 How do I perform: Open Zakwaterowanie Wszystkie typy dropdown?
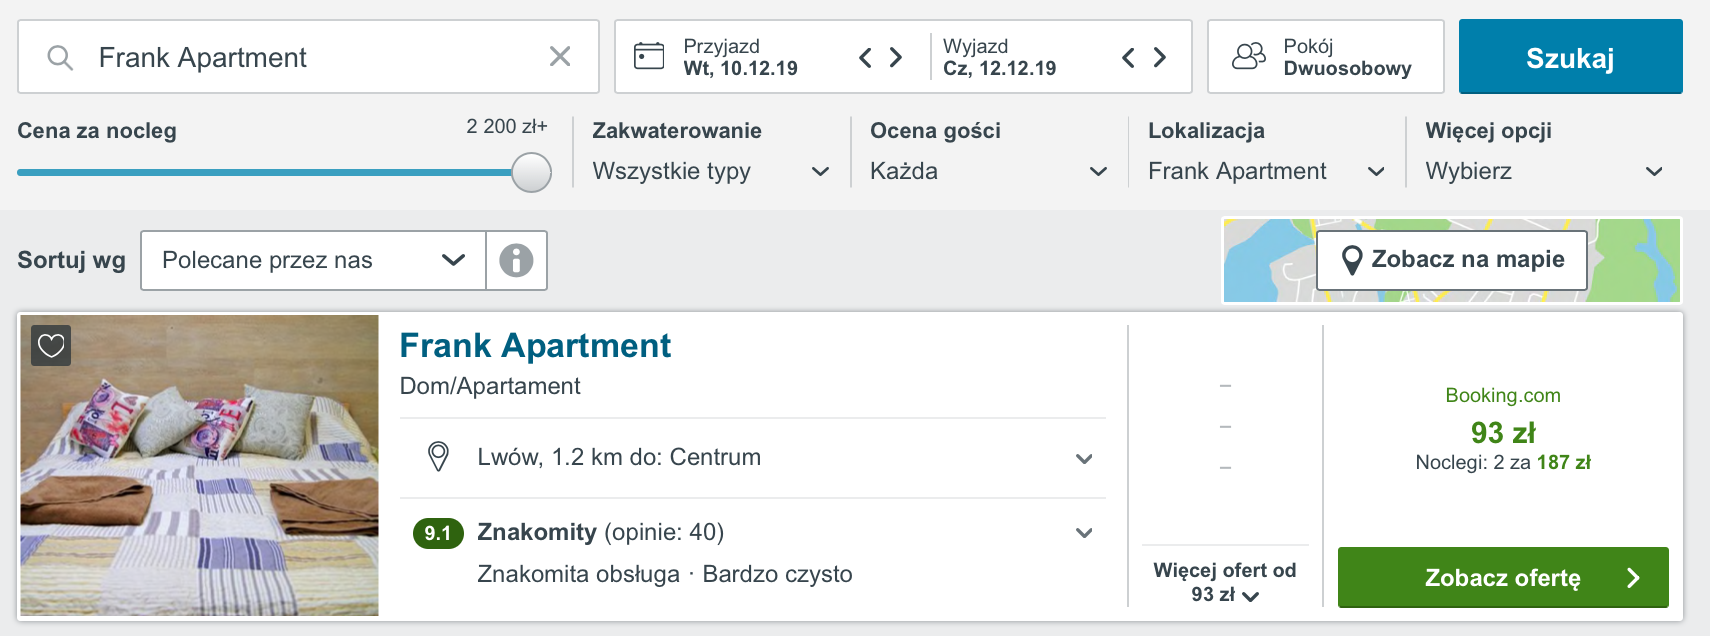(711, 171)
